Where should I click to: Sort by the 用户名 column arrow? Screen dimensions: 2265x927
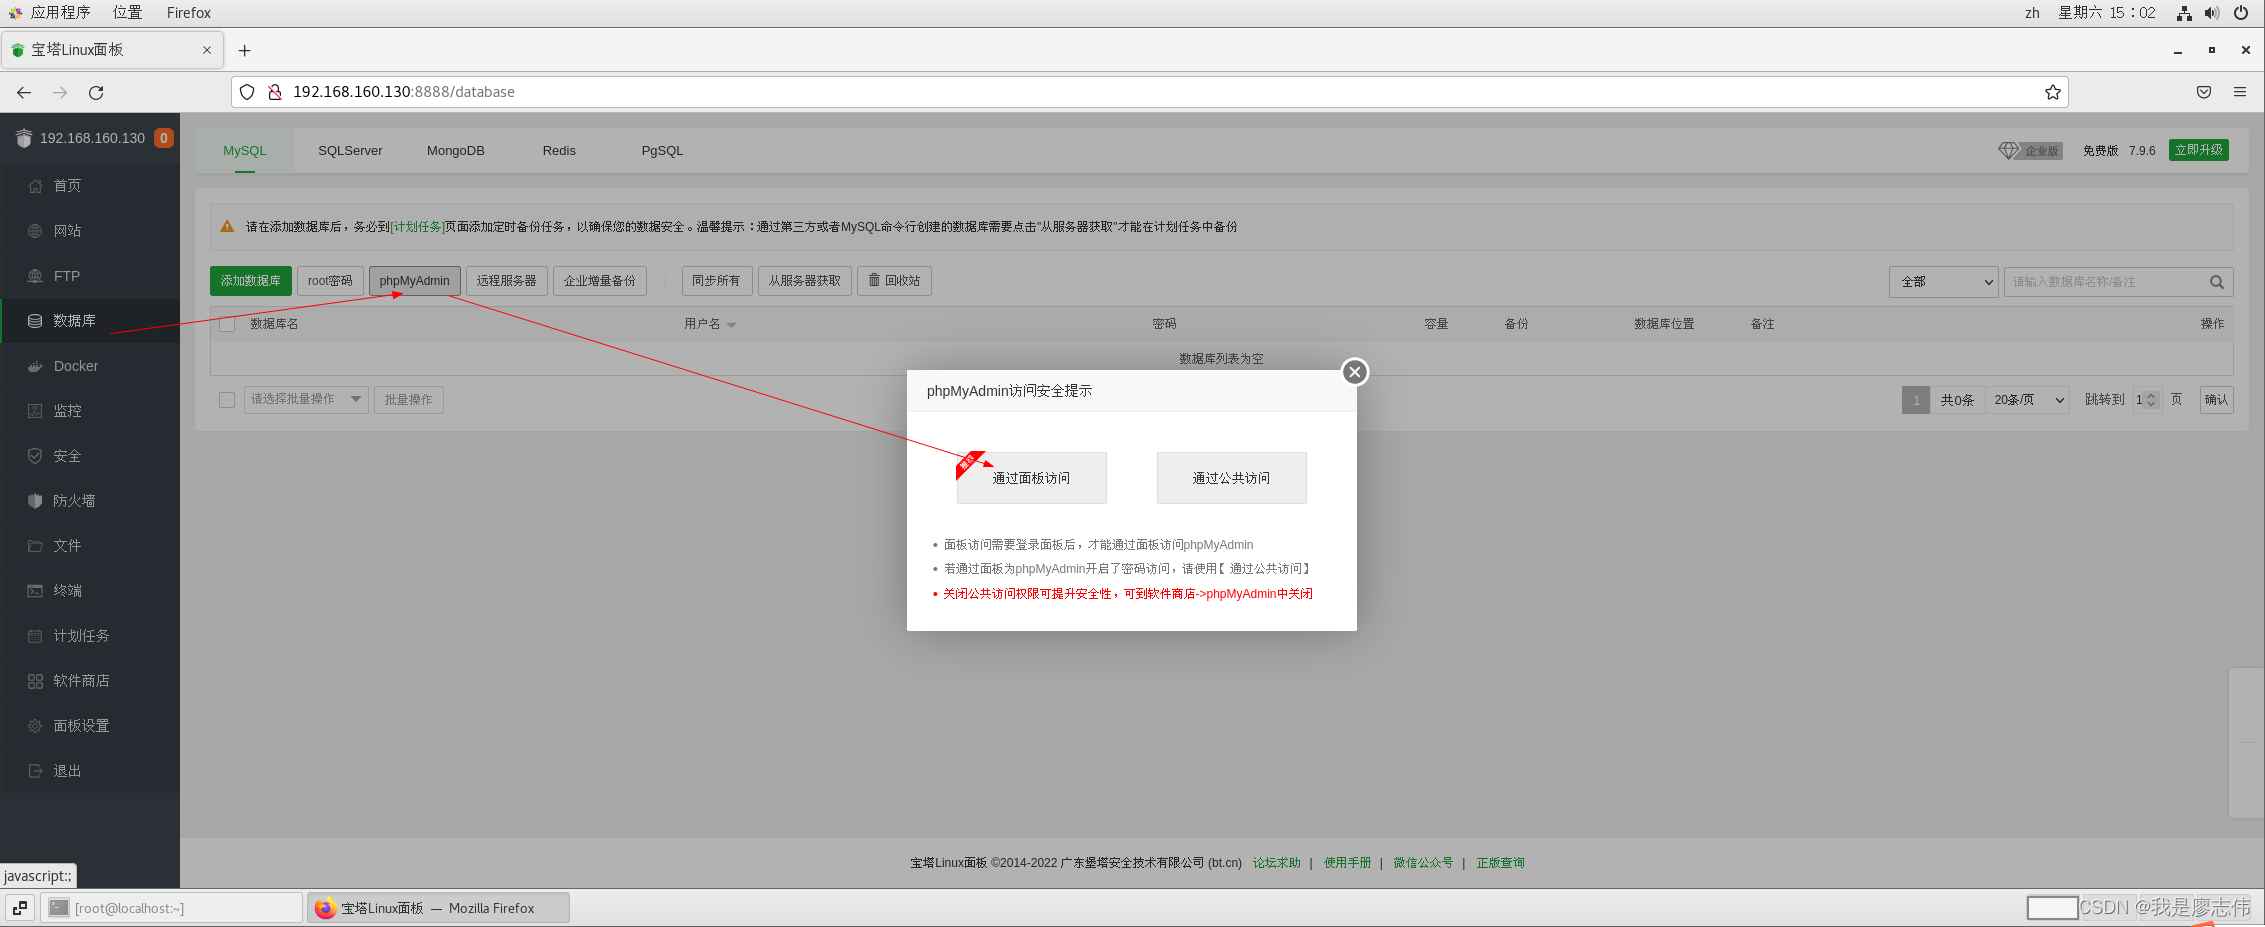732,325
